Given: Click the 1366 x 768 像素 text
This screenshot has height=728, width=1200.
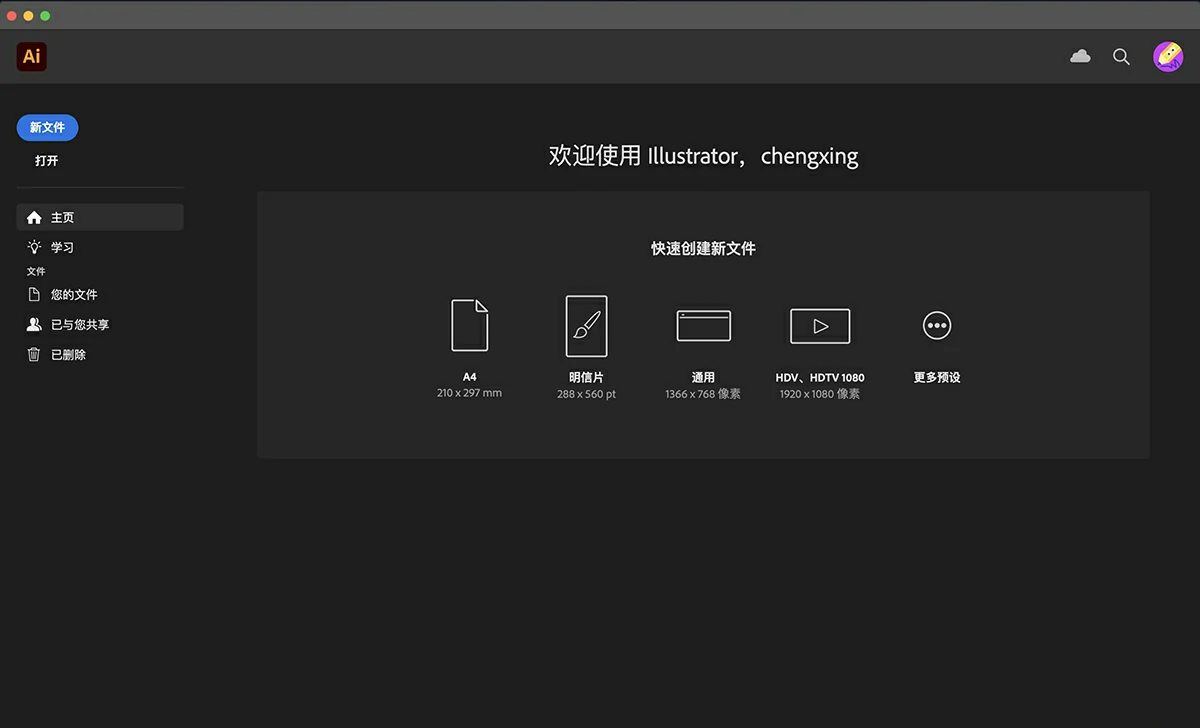Looking at the screenshot, I should [703, 394].
